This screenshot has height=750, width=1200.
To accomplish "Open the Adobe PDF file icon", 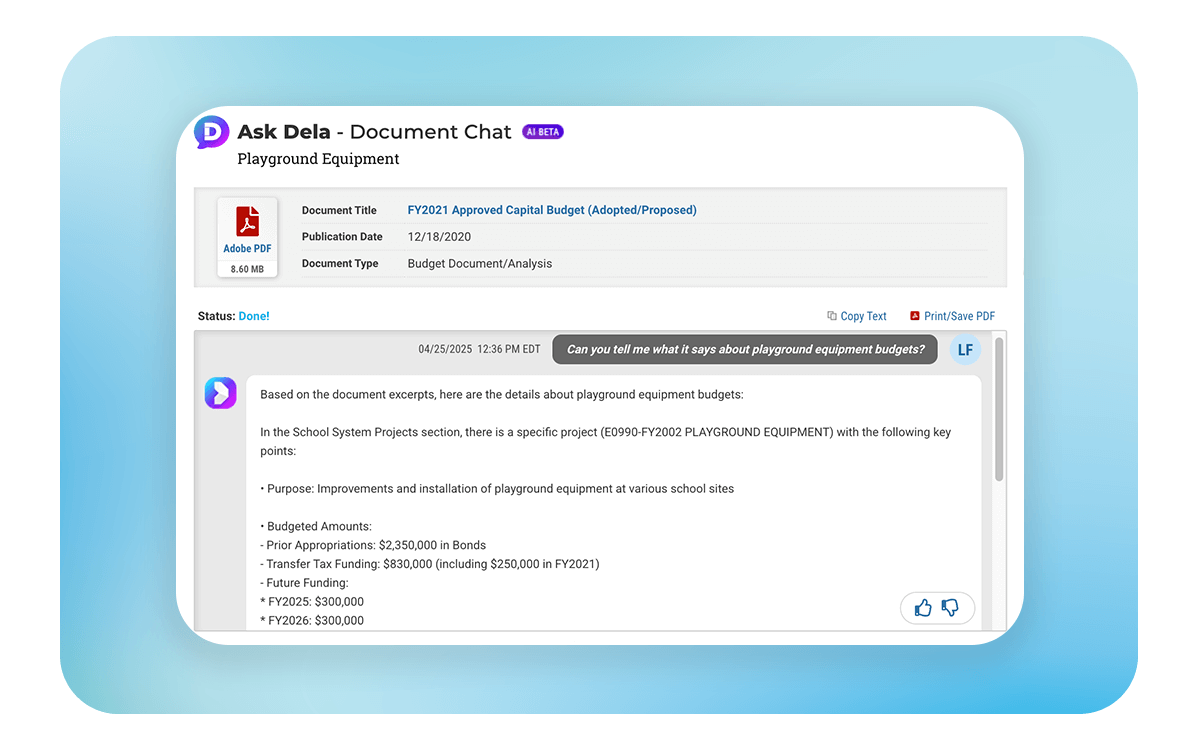I will [x=247, y=221].
